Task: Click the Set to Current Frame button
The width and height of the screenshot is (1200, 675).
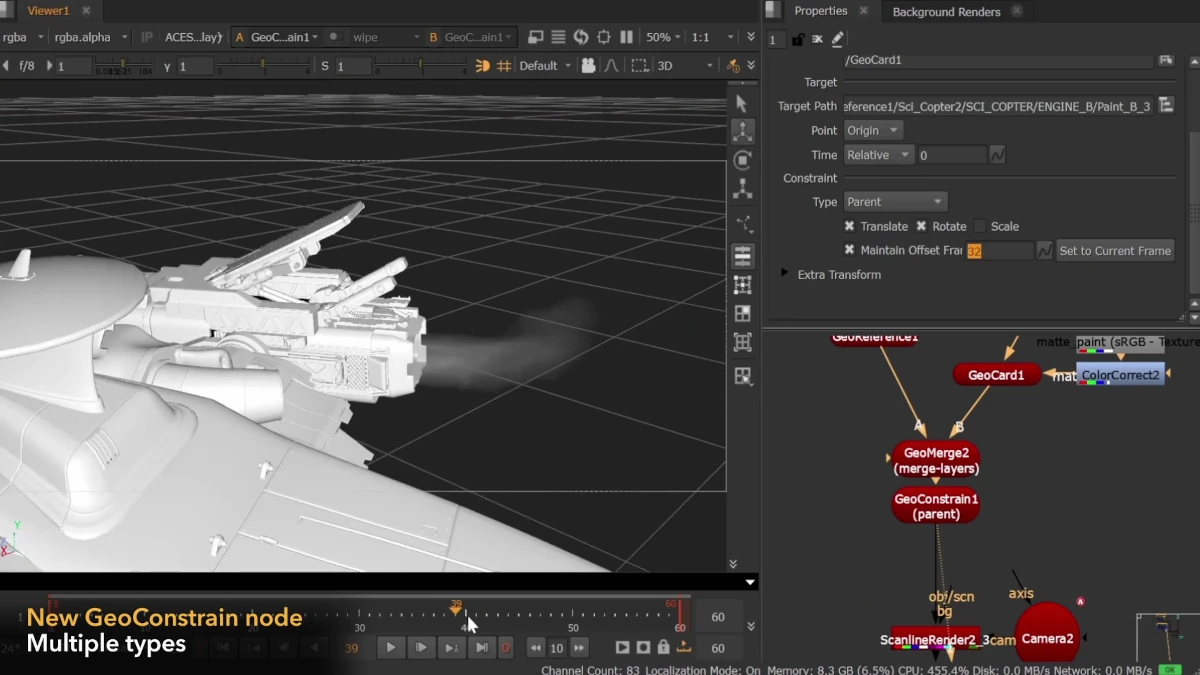Action: (1115, 251)
